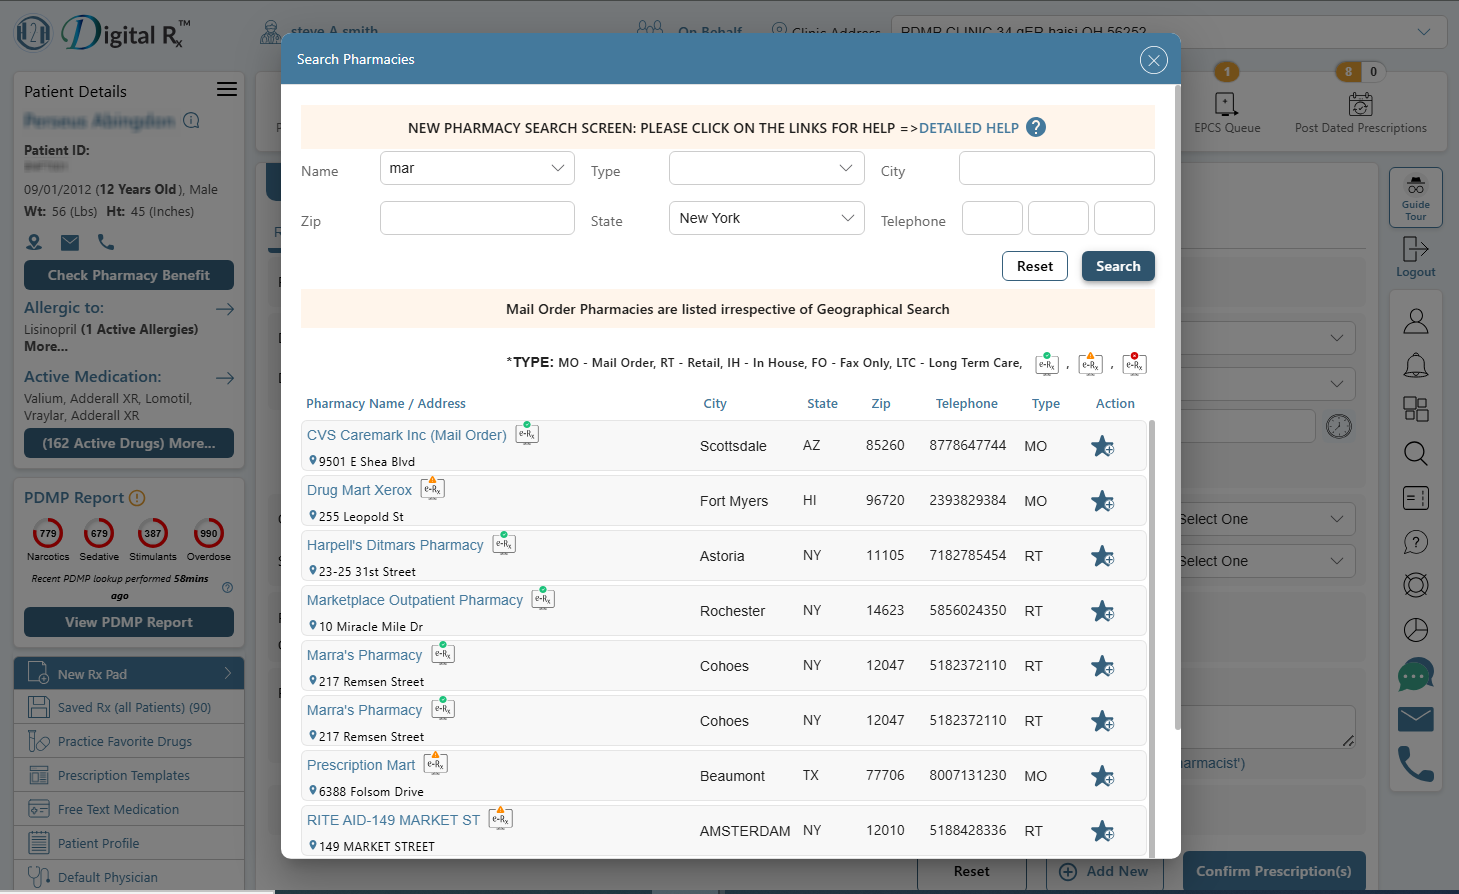
Task: Click patient location pin icon
Action: click(34, 242)
